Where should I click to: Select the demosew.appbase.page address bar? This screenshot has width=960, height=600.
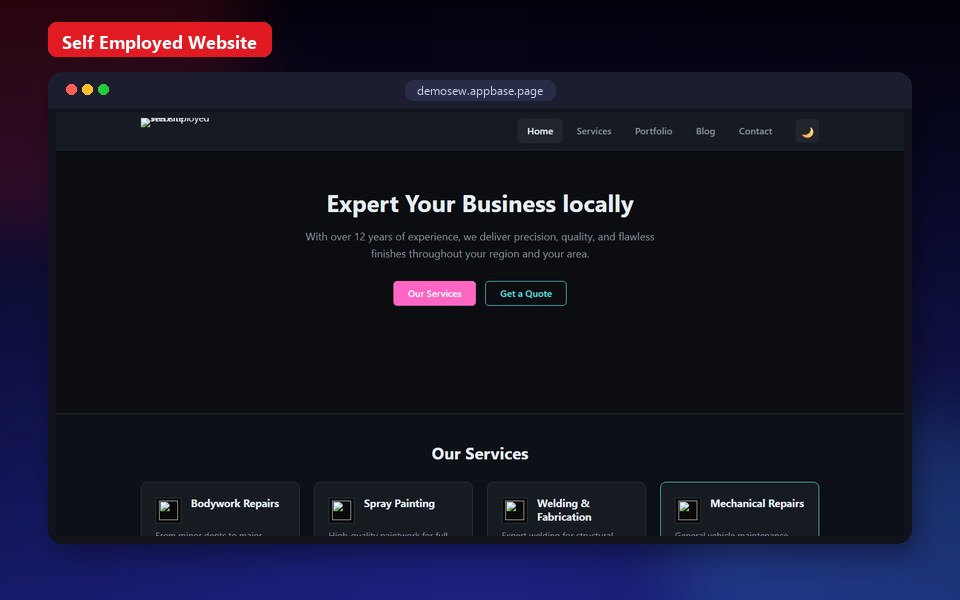[x=480, y=91]
